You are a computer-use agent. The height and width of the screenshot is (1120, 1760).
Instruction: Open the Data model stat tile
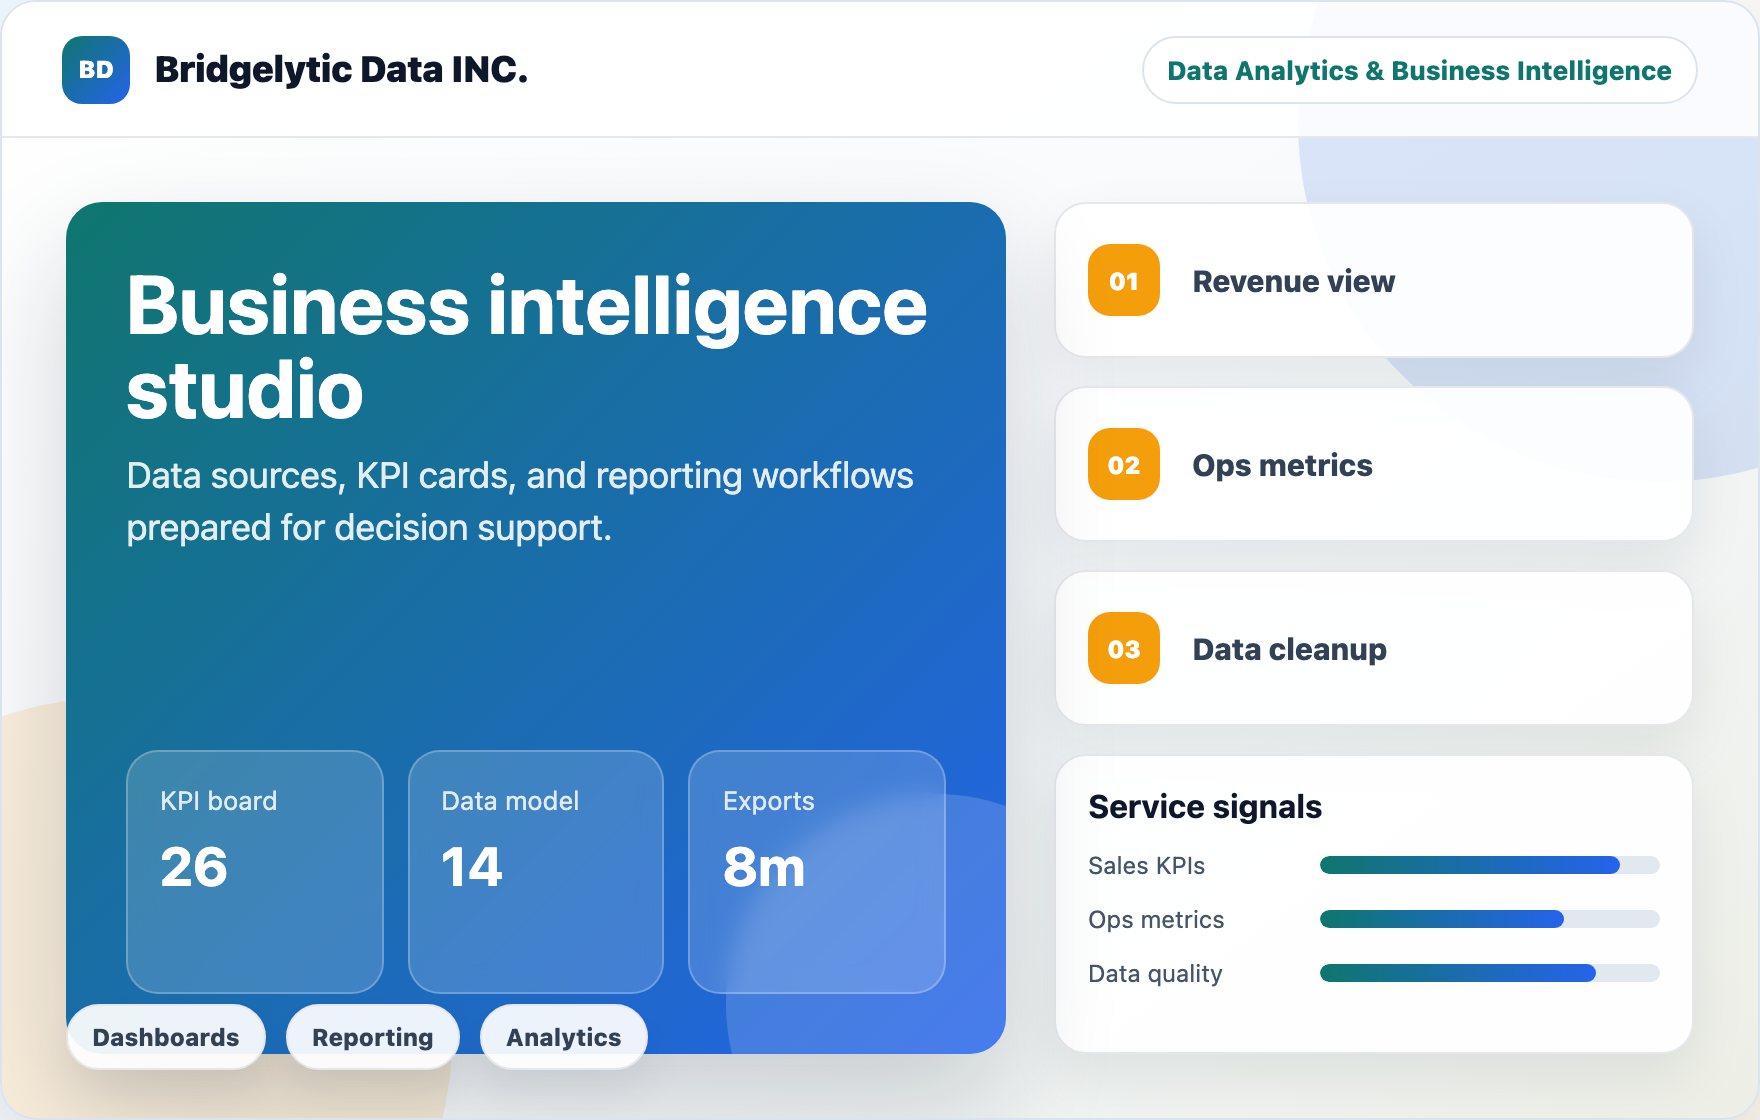536,872
